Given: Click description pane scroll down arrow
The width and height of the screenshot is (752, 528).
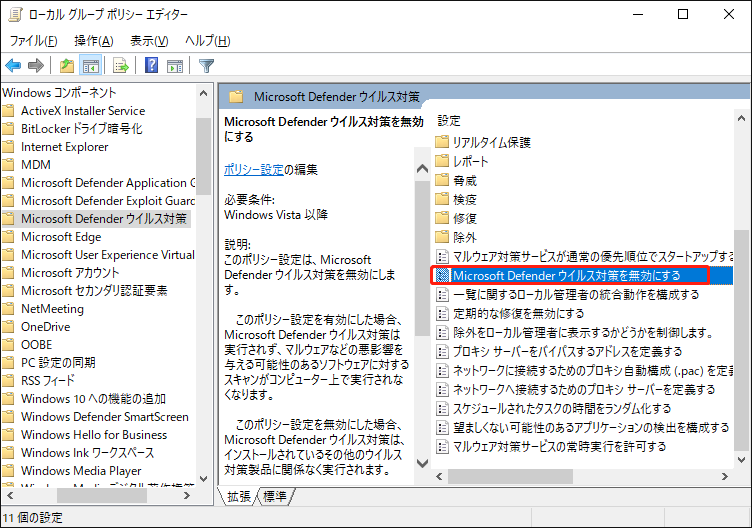Looking at the screenshot, I should (x=422, y=463).
